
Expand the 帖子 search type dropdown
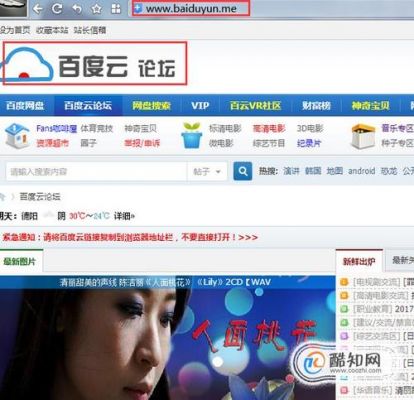click(x=207, y=172)
